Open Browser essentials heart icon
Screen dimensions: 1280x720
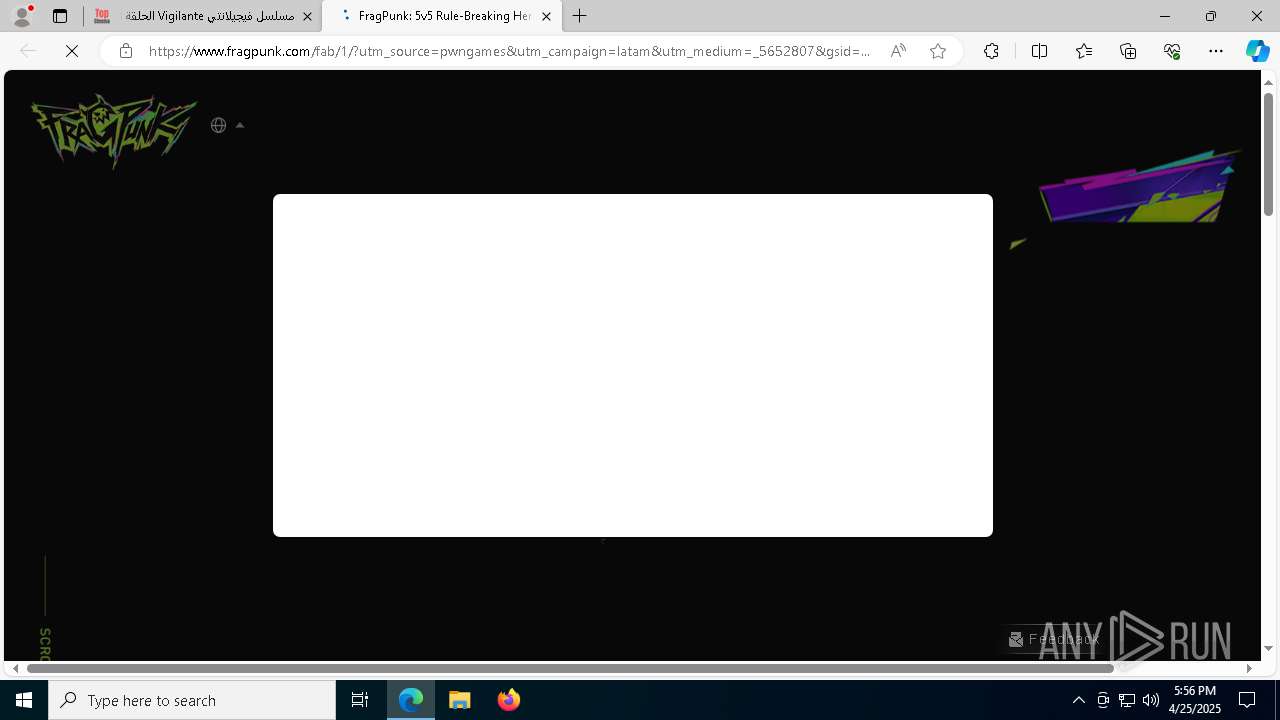click(1172, 51)
